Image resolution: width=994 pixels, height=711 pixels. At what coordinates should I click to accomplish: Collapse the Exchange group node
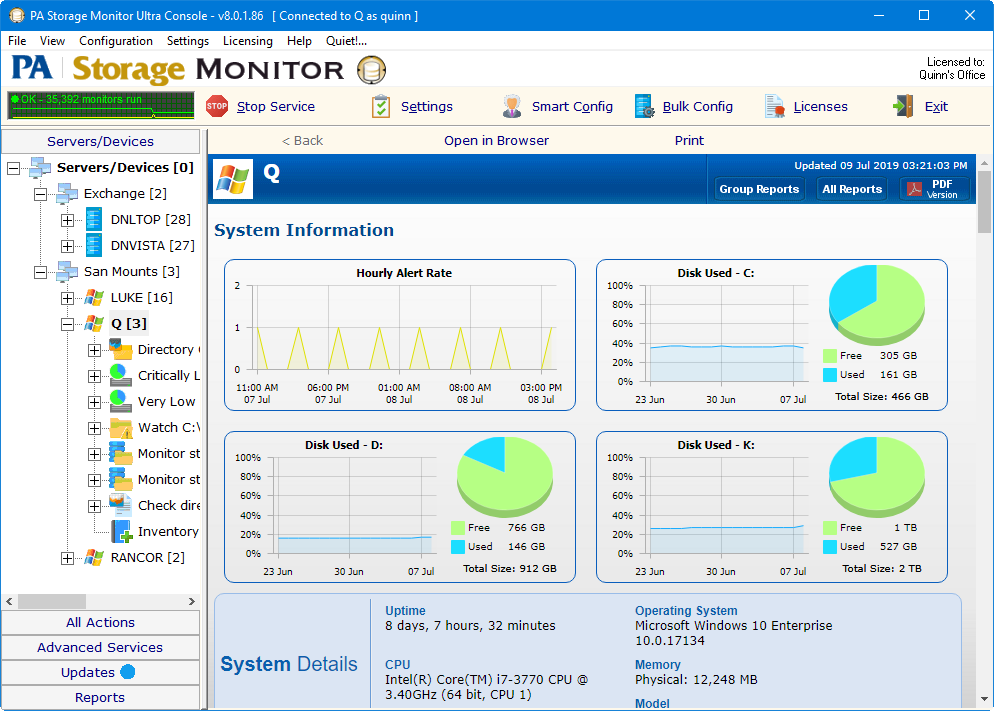click(41, 194)
